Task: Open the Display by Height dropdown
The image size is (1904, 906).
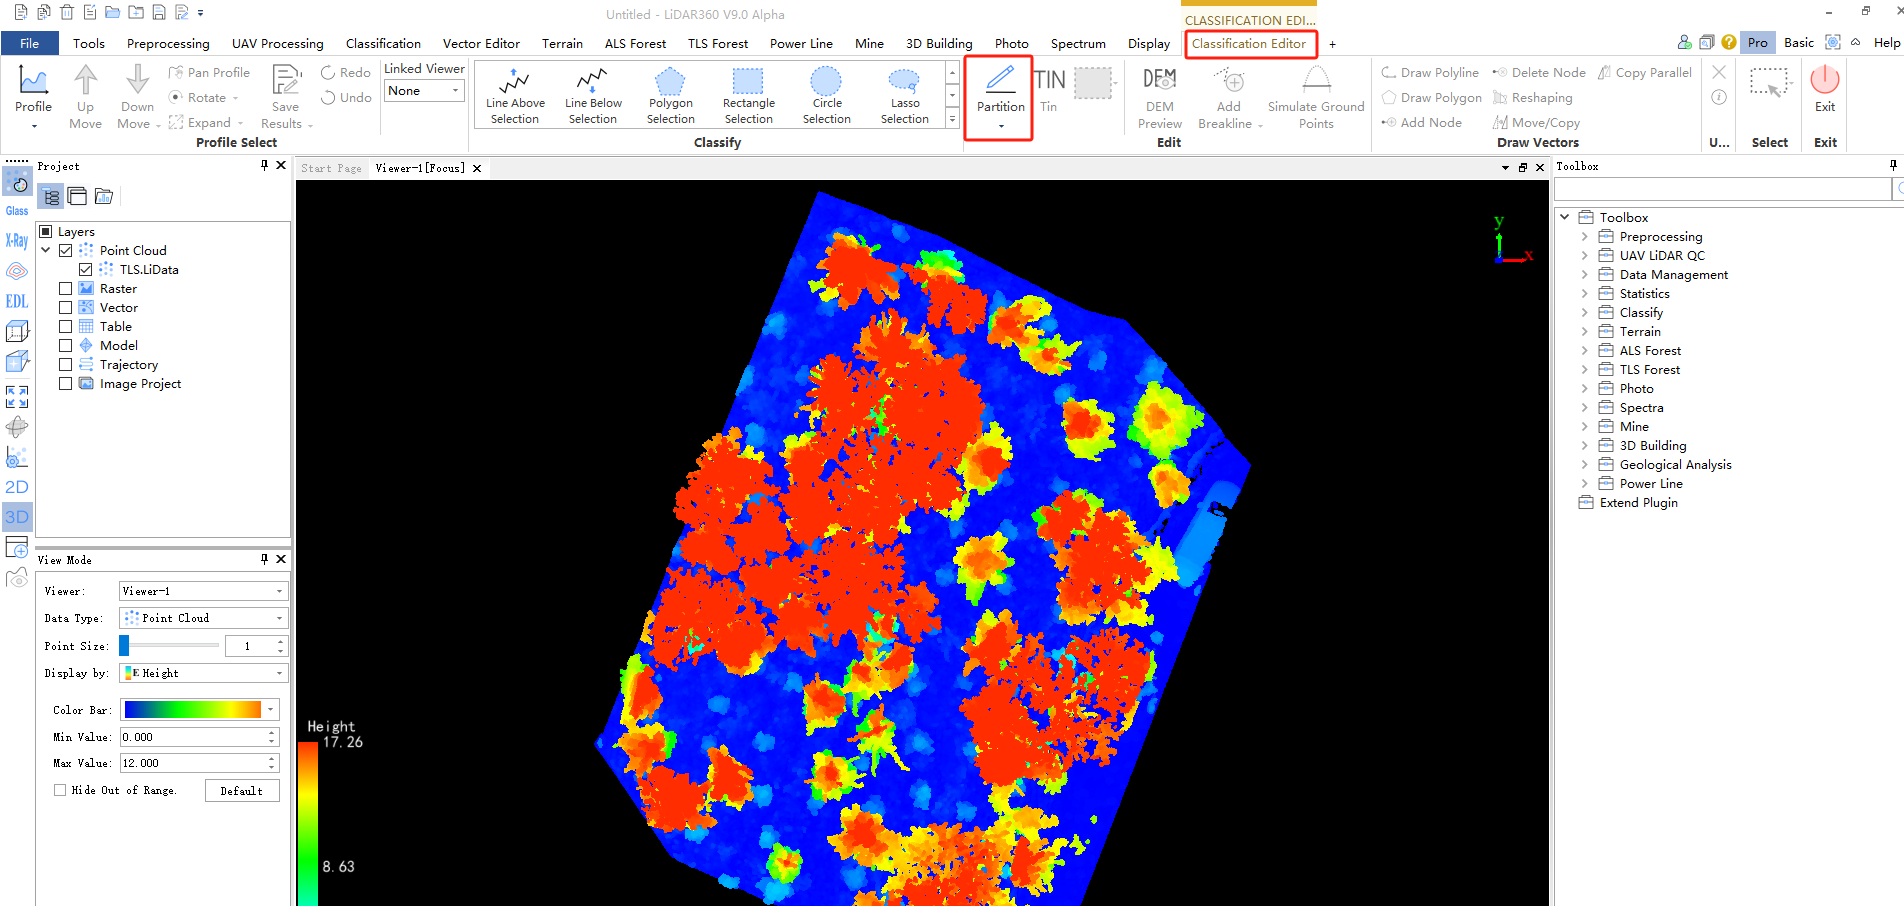Action: click(203, 673)
